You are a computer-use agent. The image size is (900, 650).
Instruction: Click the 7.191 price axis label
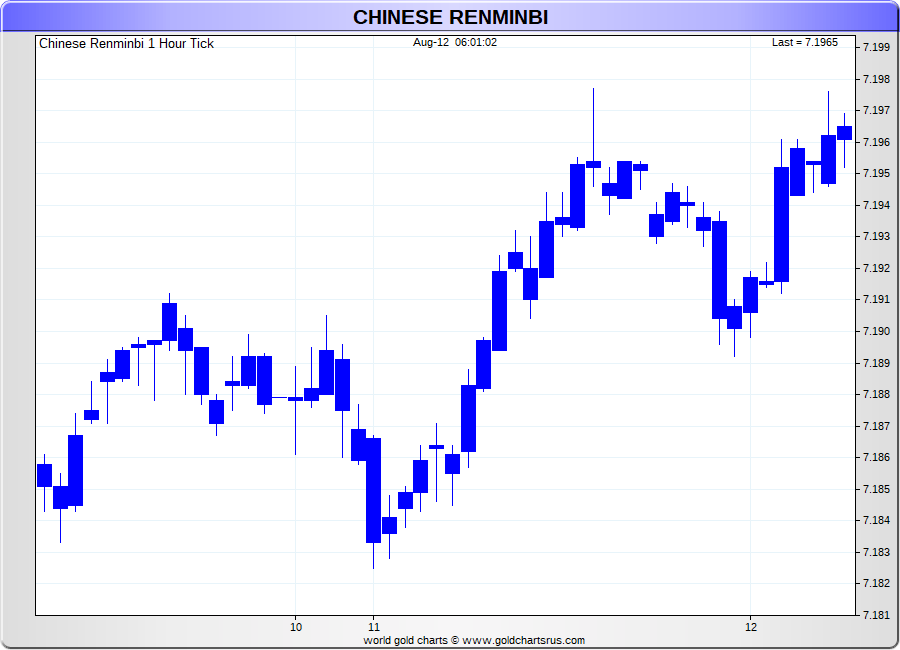coord(876,300)
